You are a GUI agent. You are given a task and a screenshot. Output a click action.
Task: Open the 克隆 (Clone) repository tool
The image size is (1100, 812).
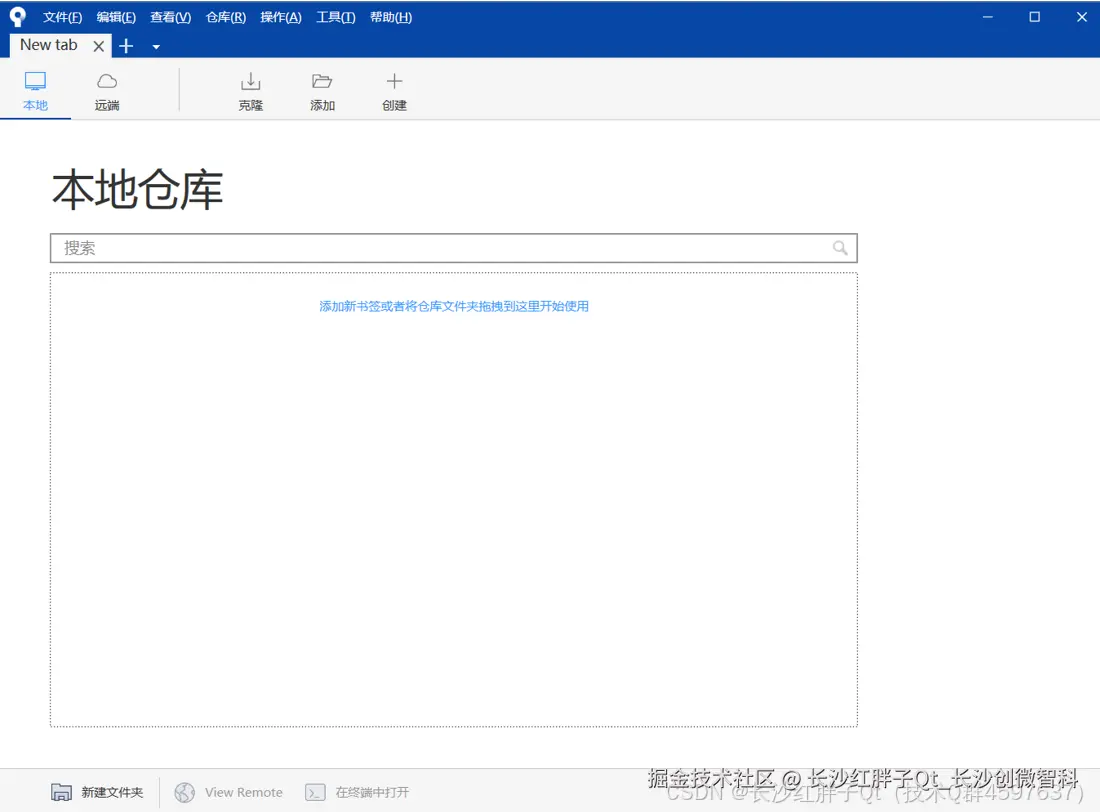pos(250,90)
